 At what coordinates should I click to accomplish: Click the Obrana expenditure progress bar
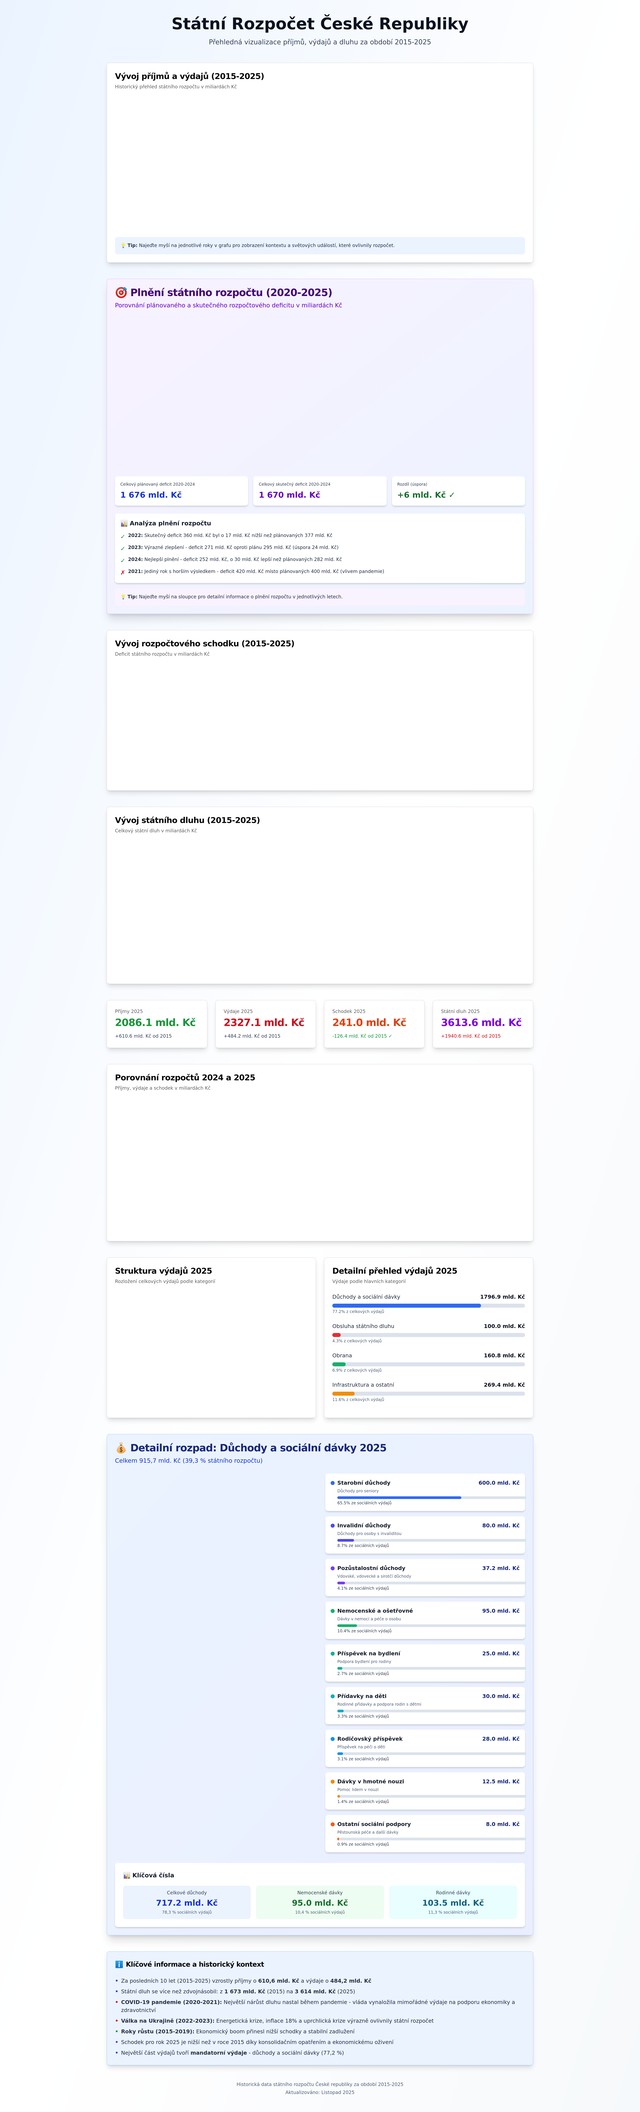pos(428,1364)
